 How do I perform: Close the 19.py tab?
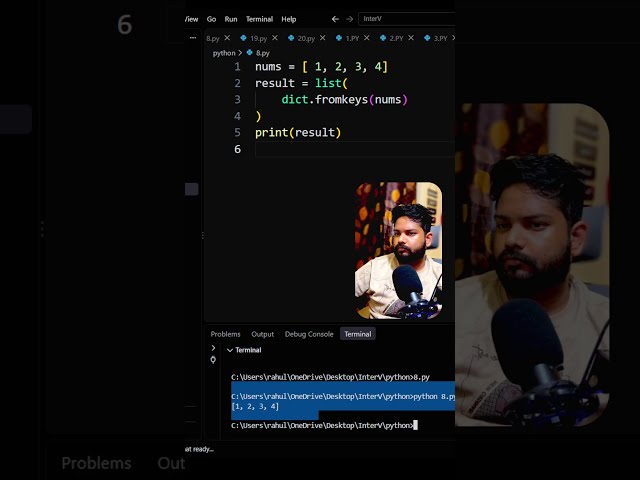pyautogui.click(x=275, y=38)
